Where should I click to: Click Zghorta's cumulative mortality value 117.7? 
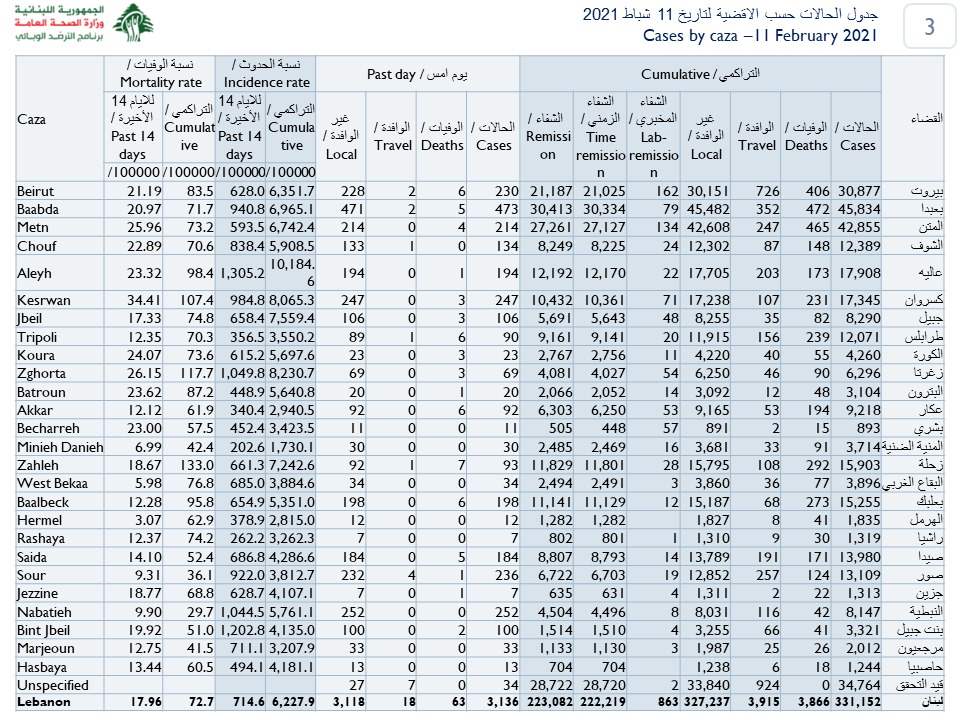pos(197,373)
